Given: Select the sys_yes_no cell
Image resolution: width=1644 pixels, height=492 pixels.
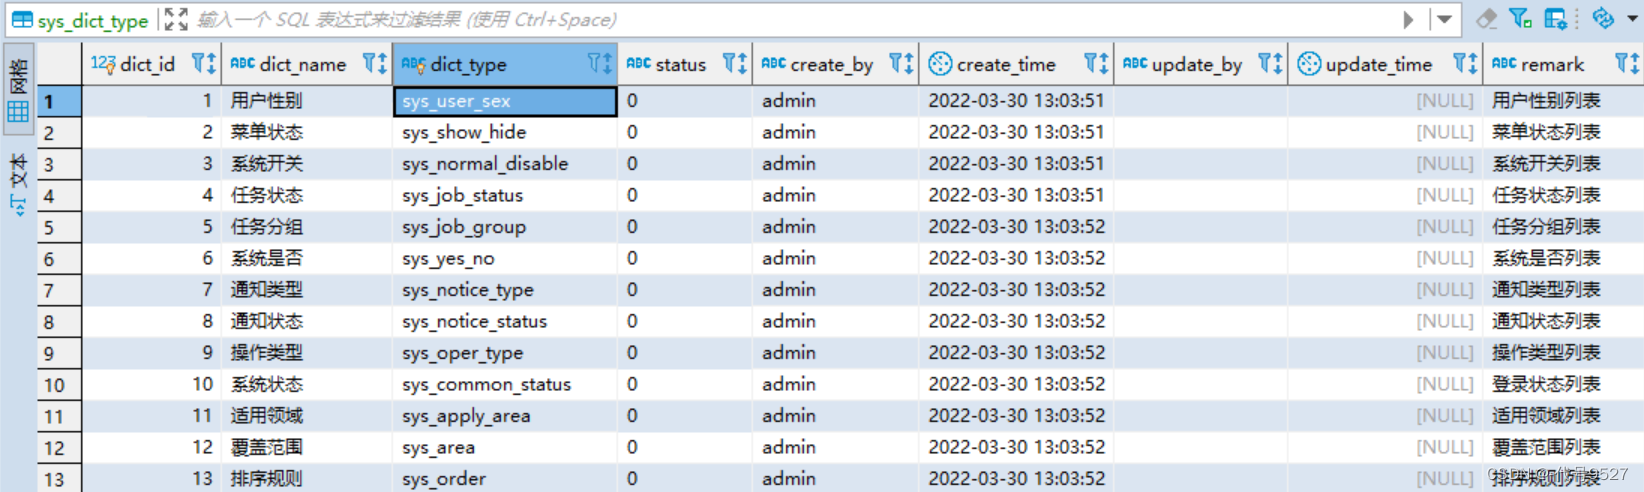Looking at the screenshot, I should point(505,258).
